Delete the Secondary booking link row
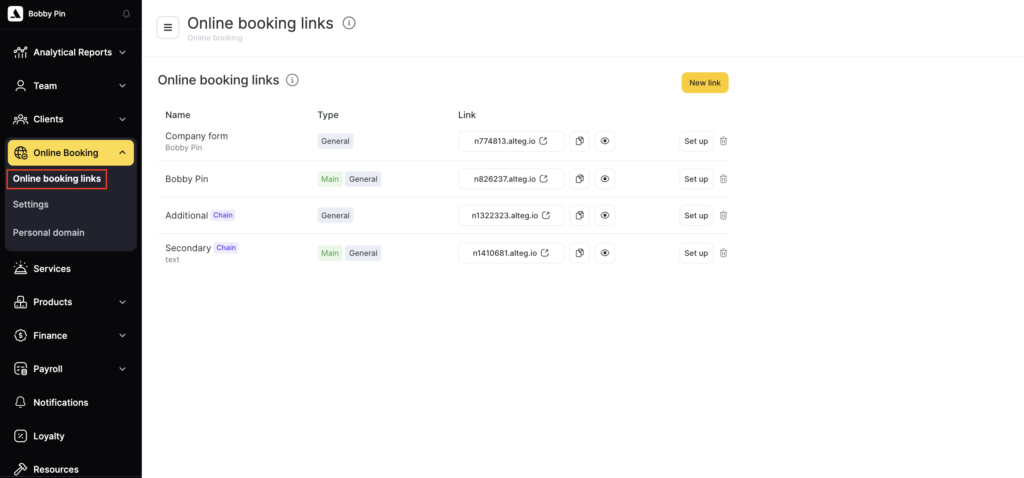Viewport: 1024px width, 478px height. (x=724, y=253)
